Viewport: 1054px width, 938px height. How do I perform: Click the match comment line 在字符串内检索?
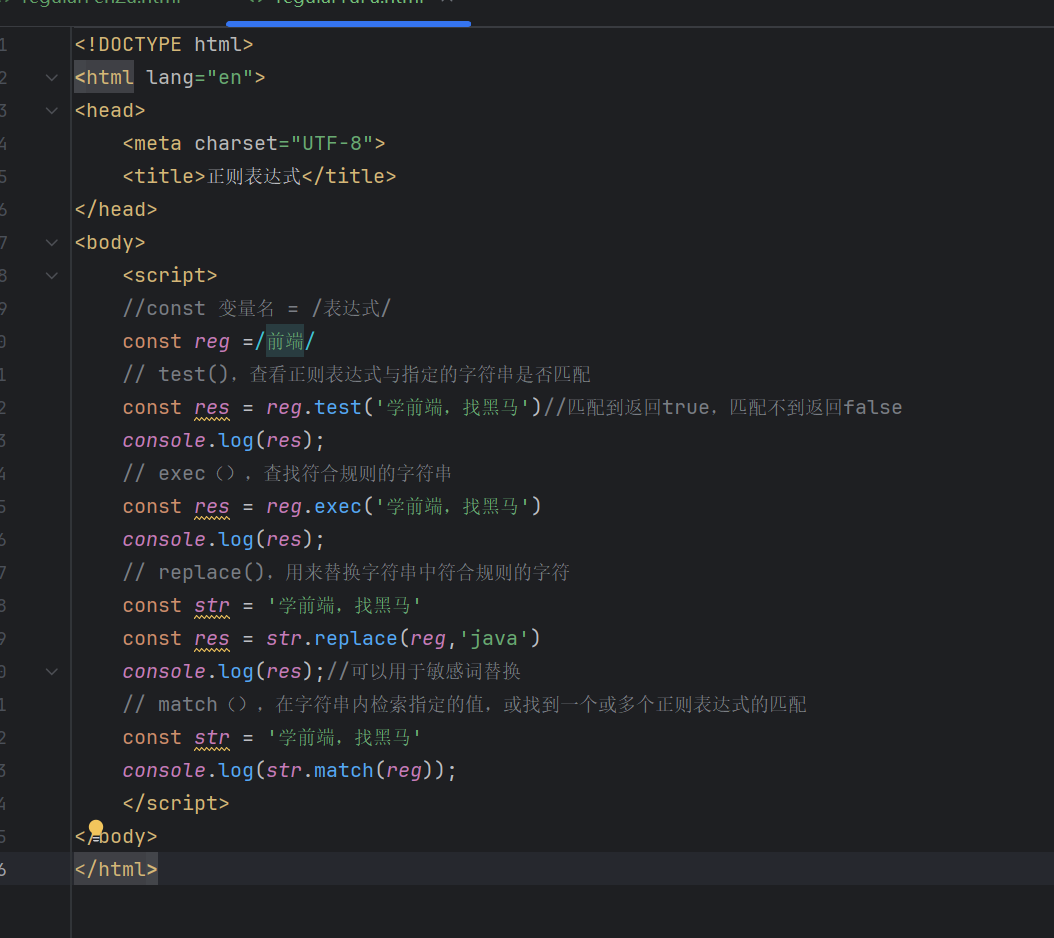(x=464, y=704)
